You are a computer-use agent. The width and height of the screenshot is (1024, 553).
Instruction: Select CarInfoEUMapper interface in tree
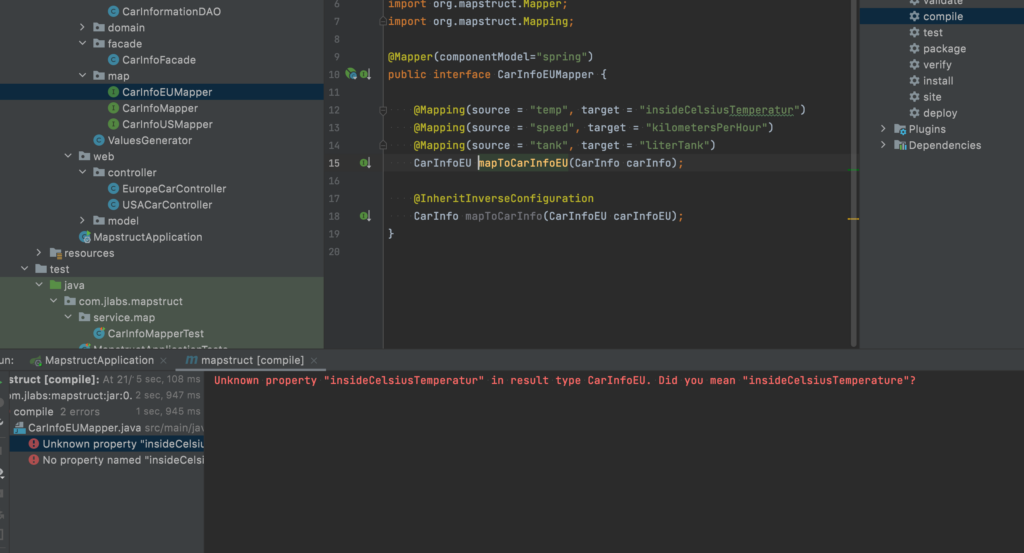coord(167,92)
